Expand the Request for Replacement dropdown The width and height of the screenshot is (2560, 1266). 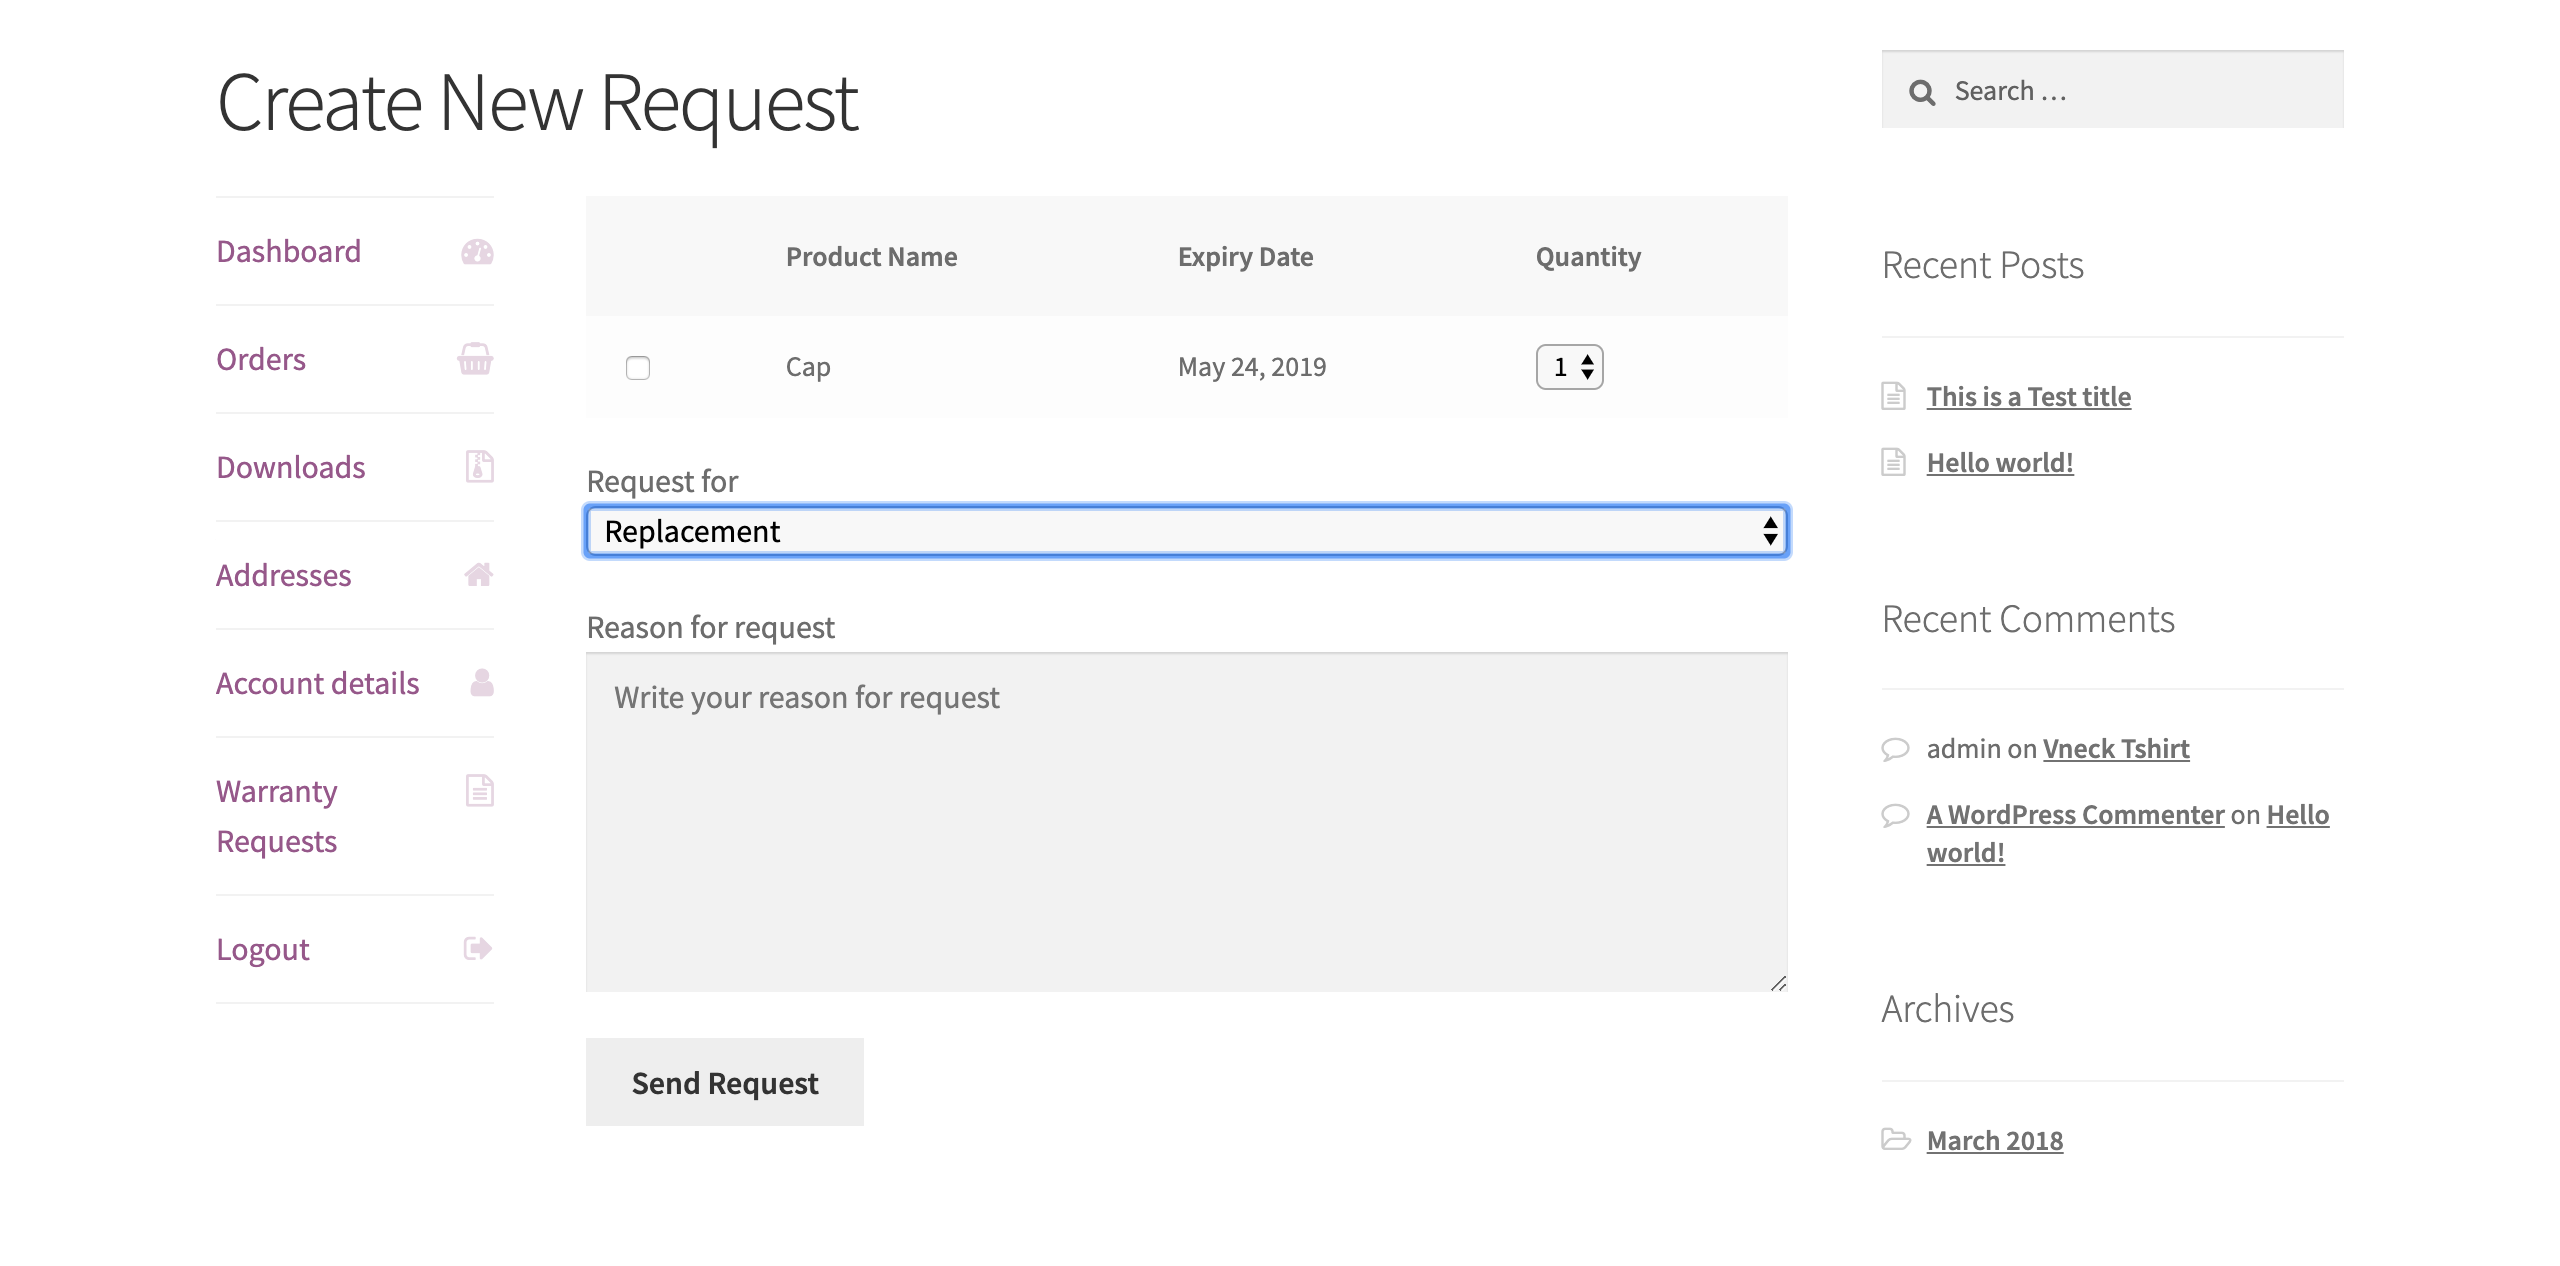pyautogui.click(x=1186, y=531)
